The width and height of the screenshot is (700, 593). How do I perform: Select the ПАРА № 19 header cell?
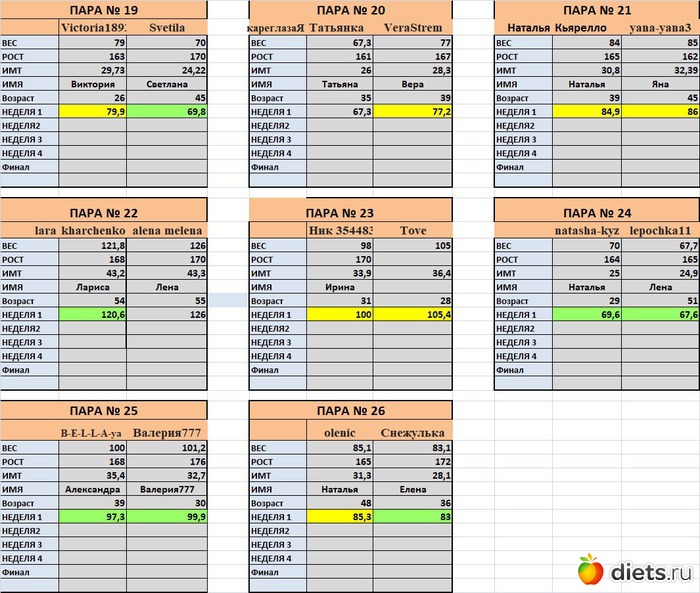(104, 10)
